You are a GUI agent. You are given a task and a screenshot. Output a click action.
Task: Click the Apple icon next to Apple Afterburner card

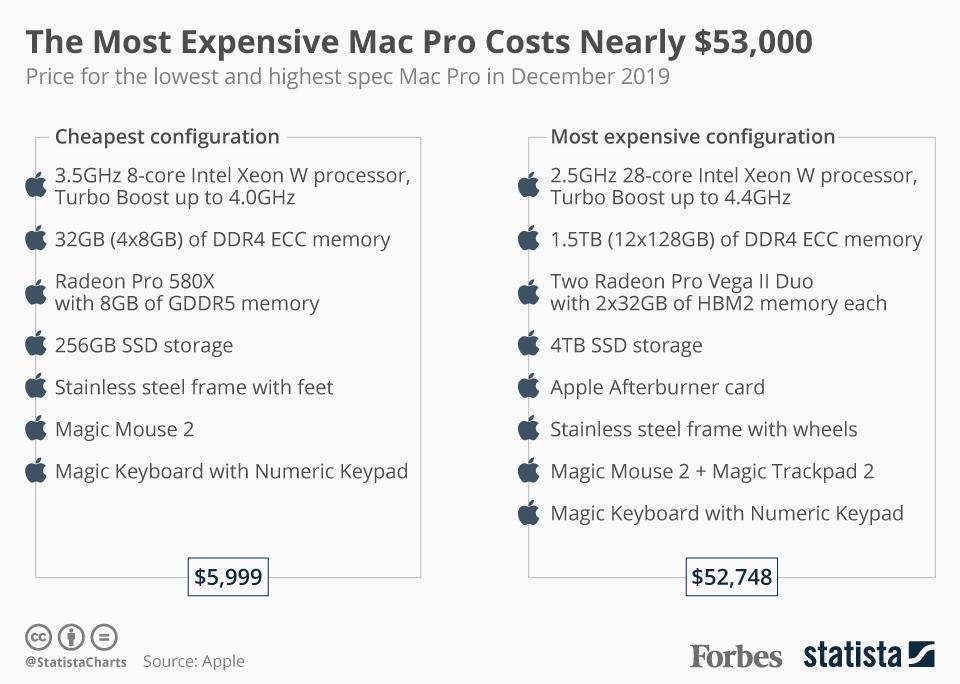click(x=529, y=387)
